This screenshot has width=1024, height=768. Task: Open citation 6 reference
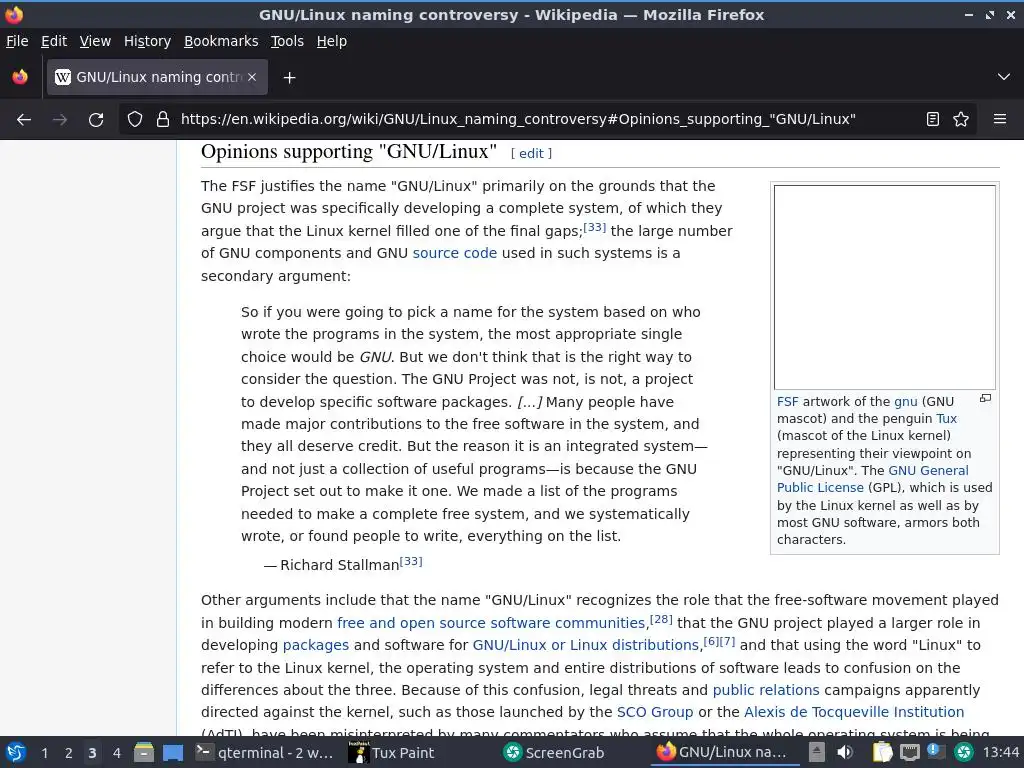[x=711, y=641]
